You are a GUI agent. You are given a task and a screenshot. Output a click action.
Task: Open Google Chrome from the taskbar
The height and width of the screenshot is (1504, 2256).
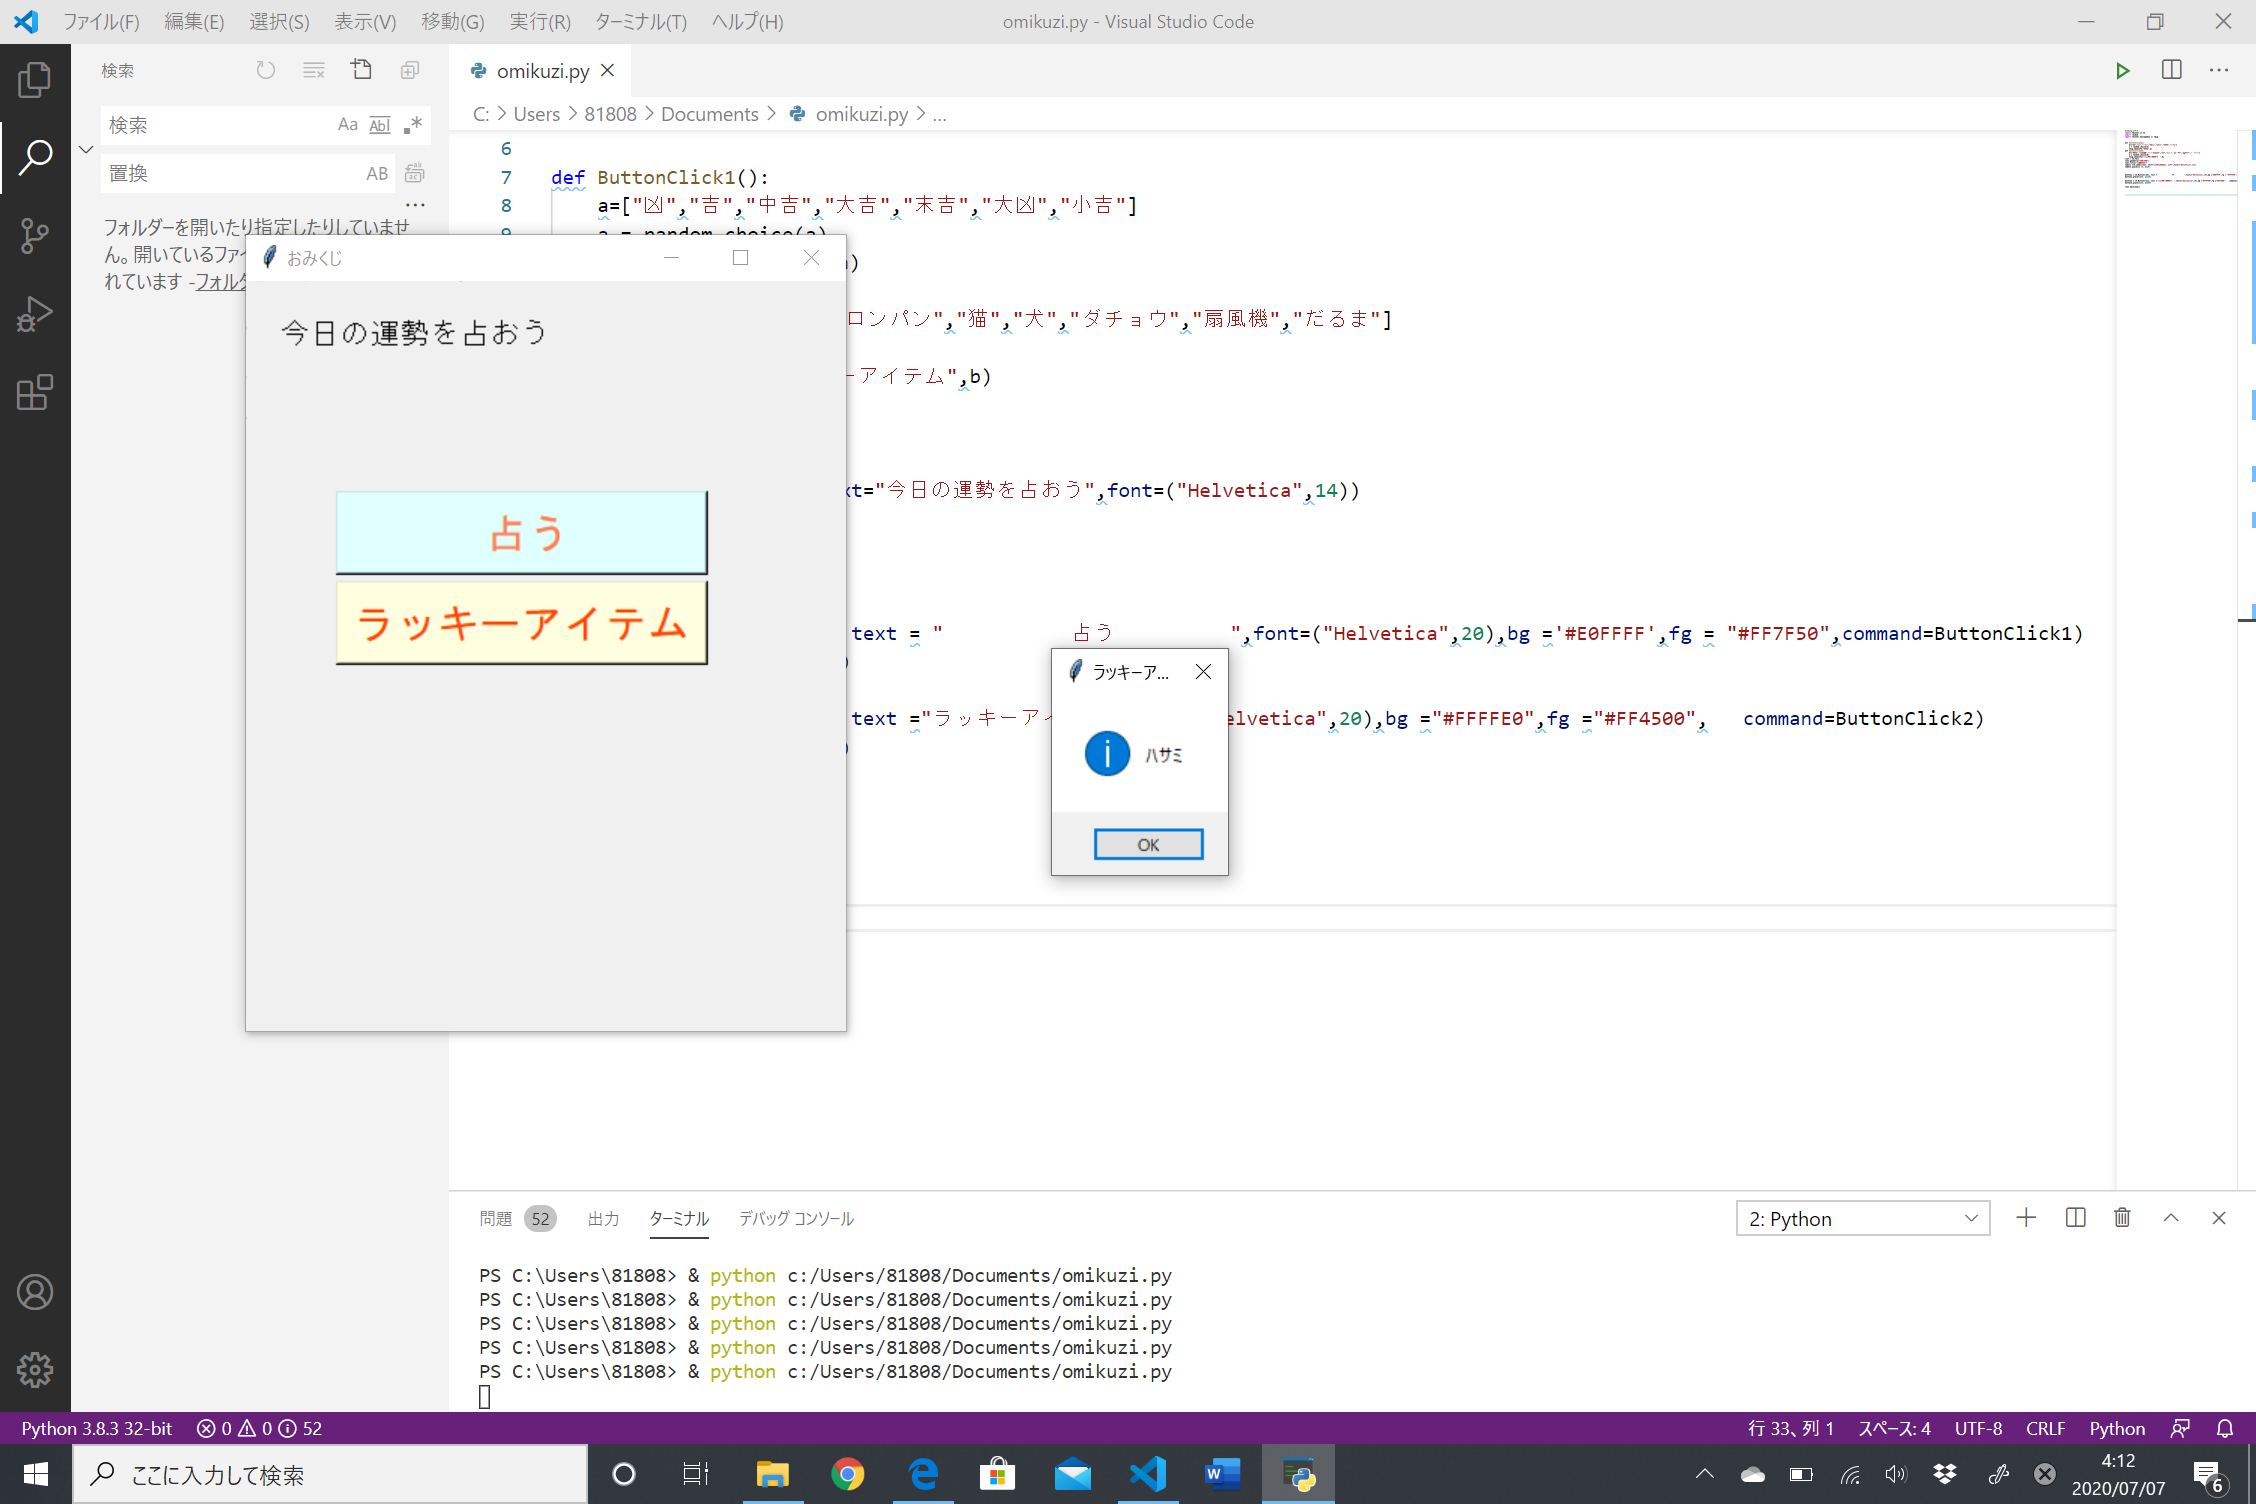coord(848,1474)
